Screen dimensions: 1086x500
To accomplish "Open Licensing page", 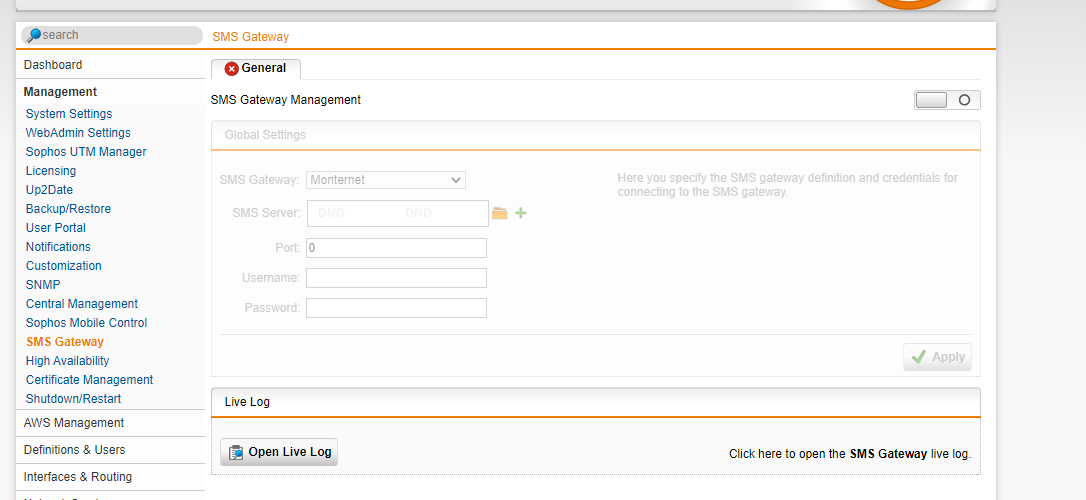I will (51, 171).
